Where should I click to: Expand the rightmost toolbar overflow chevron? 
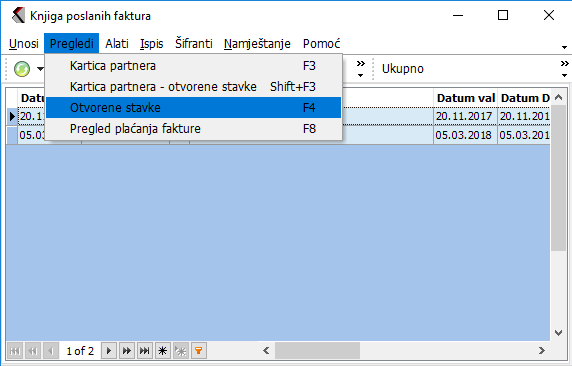click(564, 69)
